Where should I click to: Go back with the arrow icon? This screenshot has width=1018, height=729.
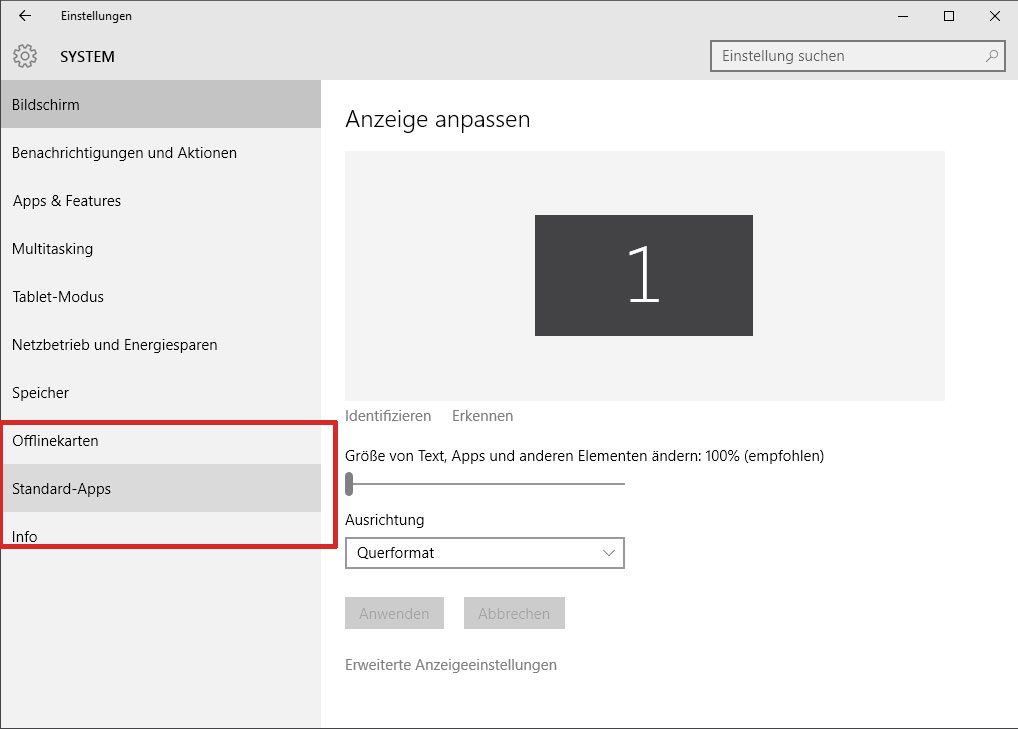(x=25, y=16)
